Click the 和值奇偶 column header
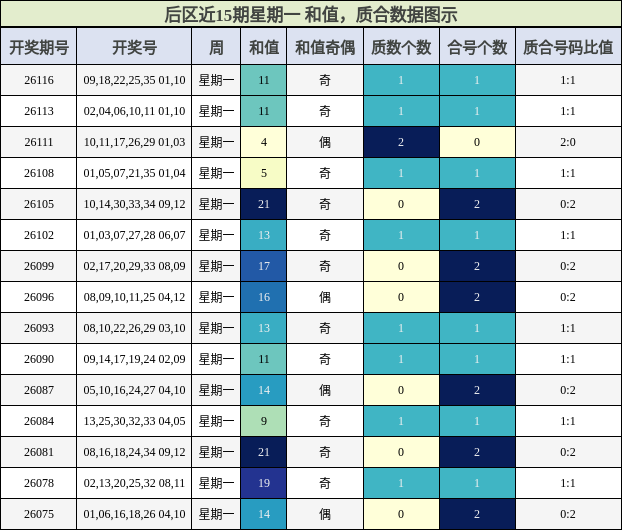The width and height of the screenshot is (622, 530). tap(325, 48)
